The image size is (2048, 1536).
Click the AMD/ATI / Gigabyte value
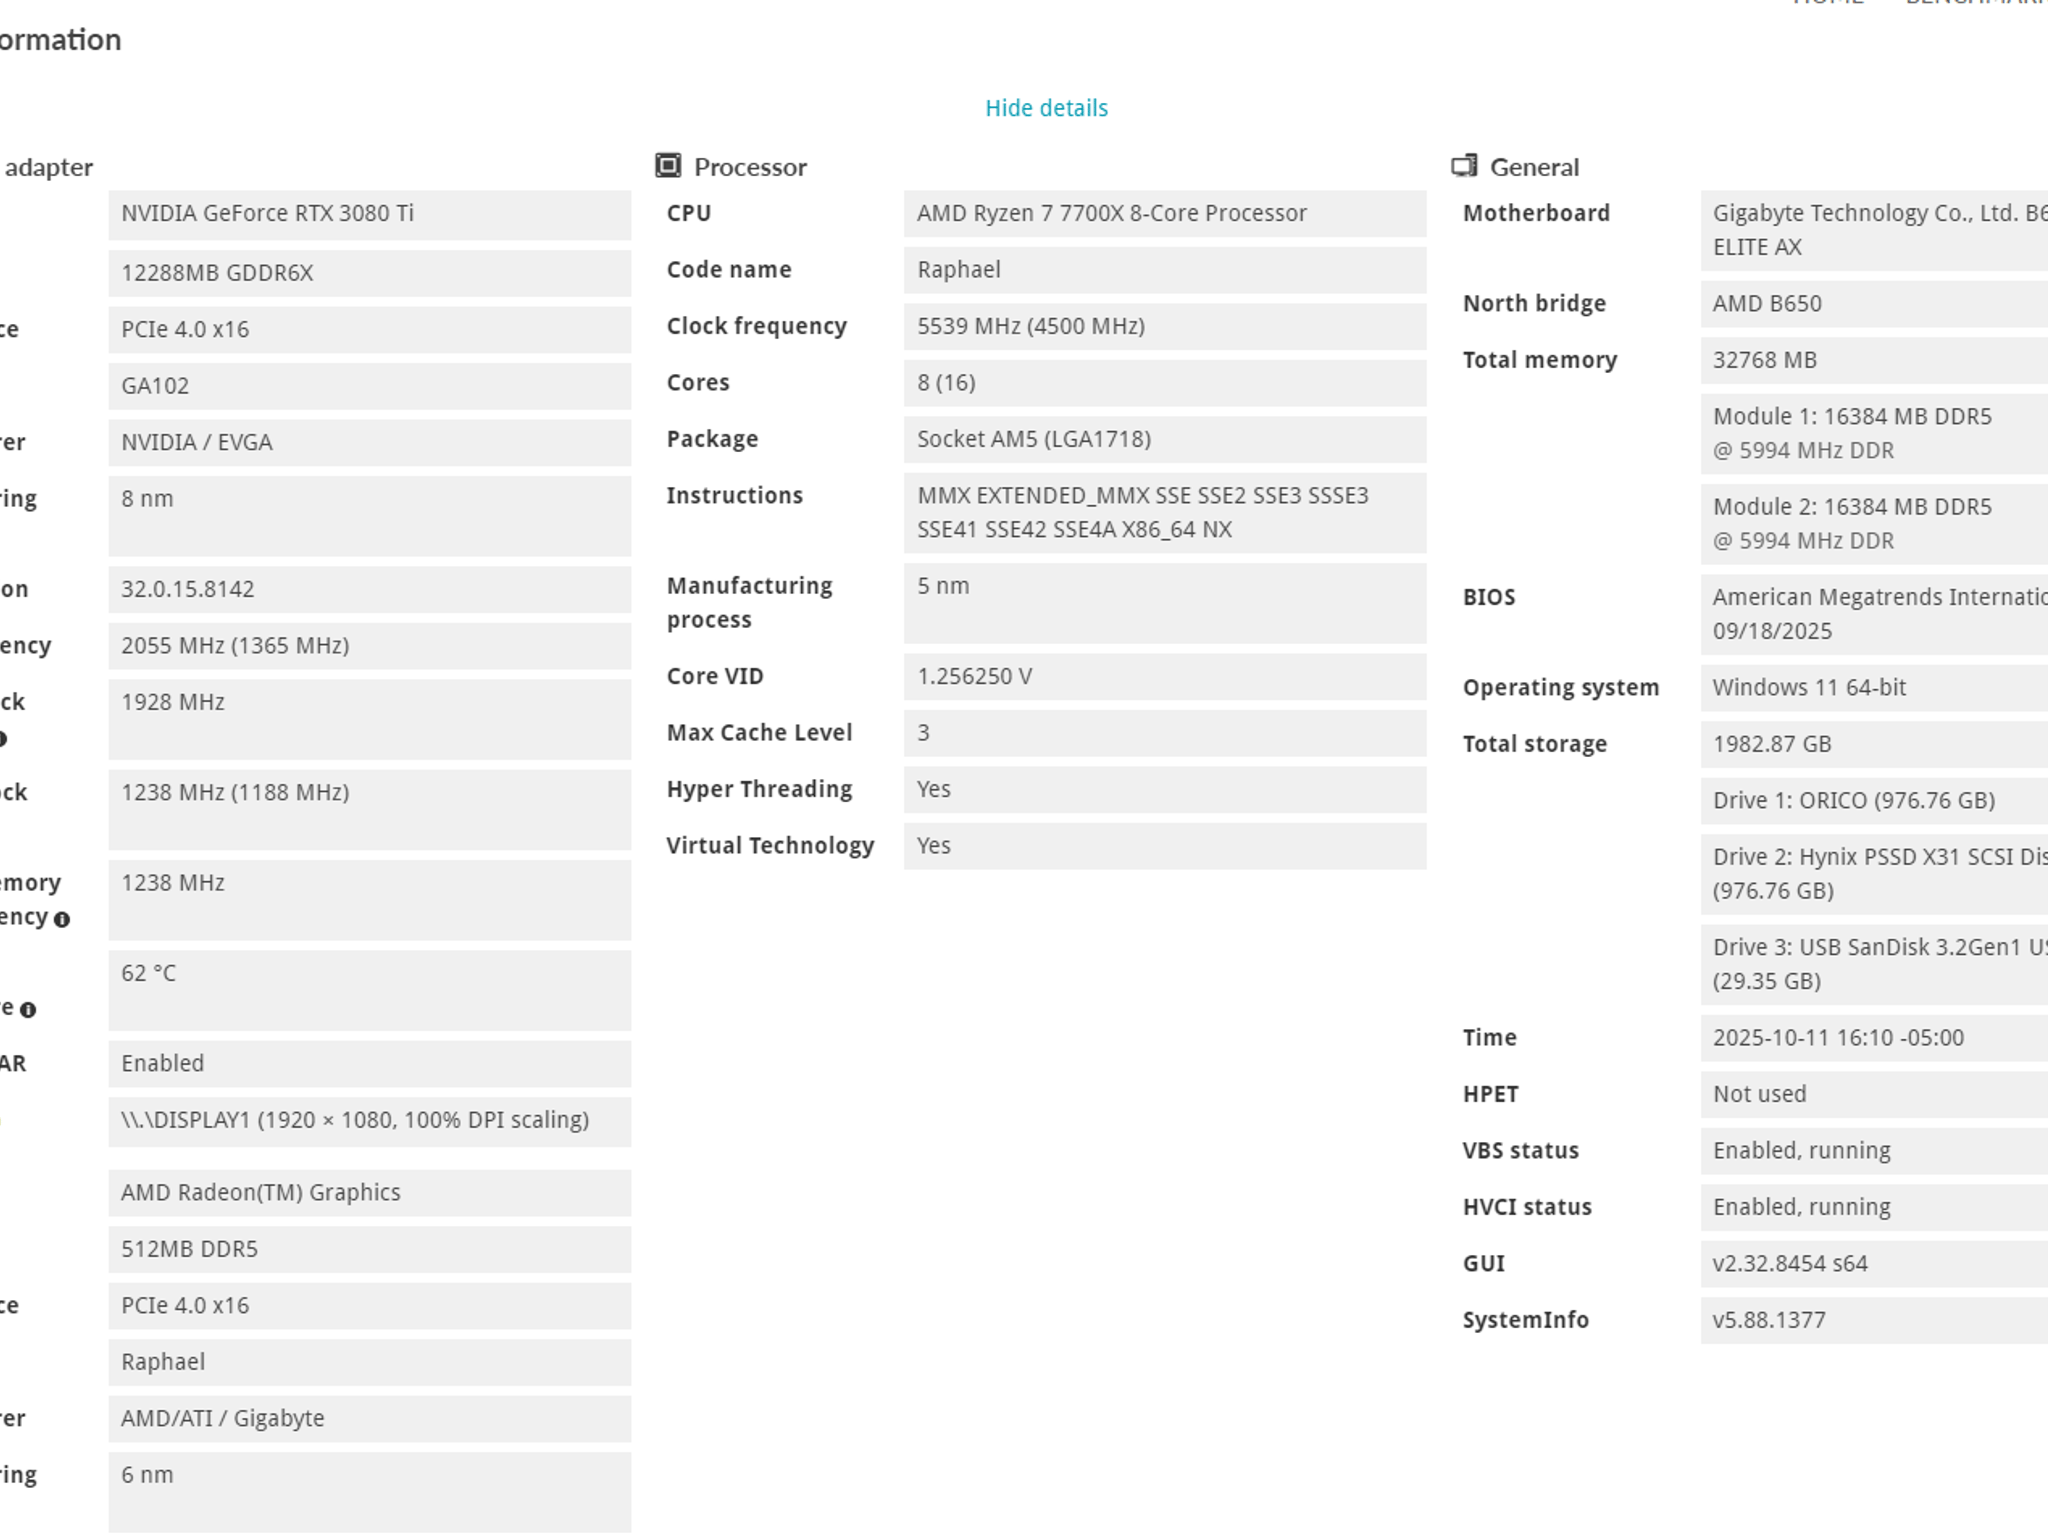pyautogui.click(x=370, y=1419)
